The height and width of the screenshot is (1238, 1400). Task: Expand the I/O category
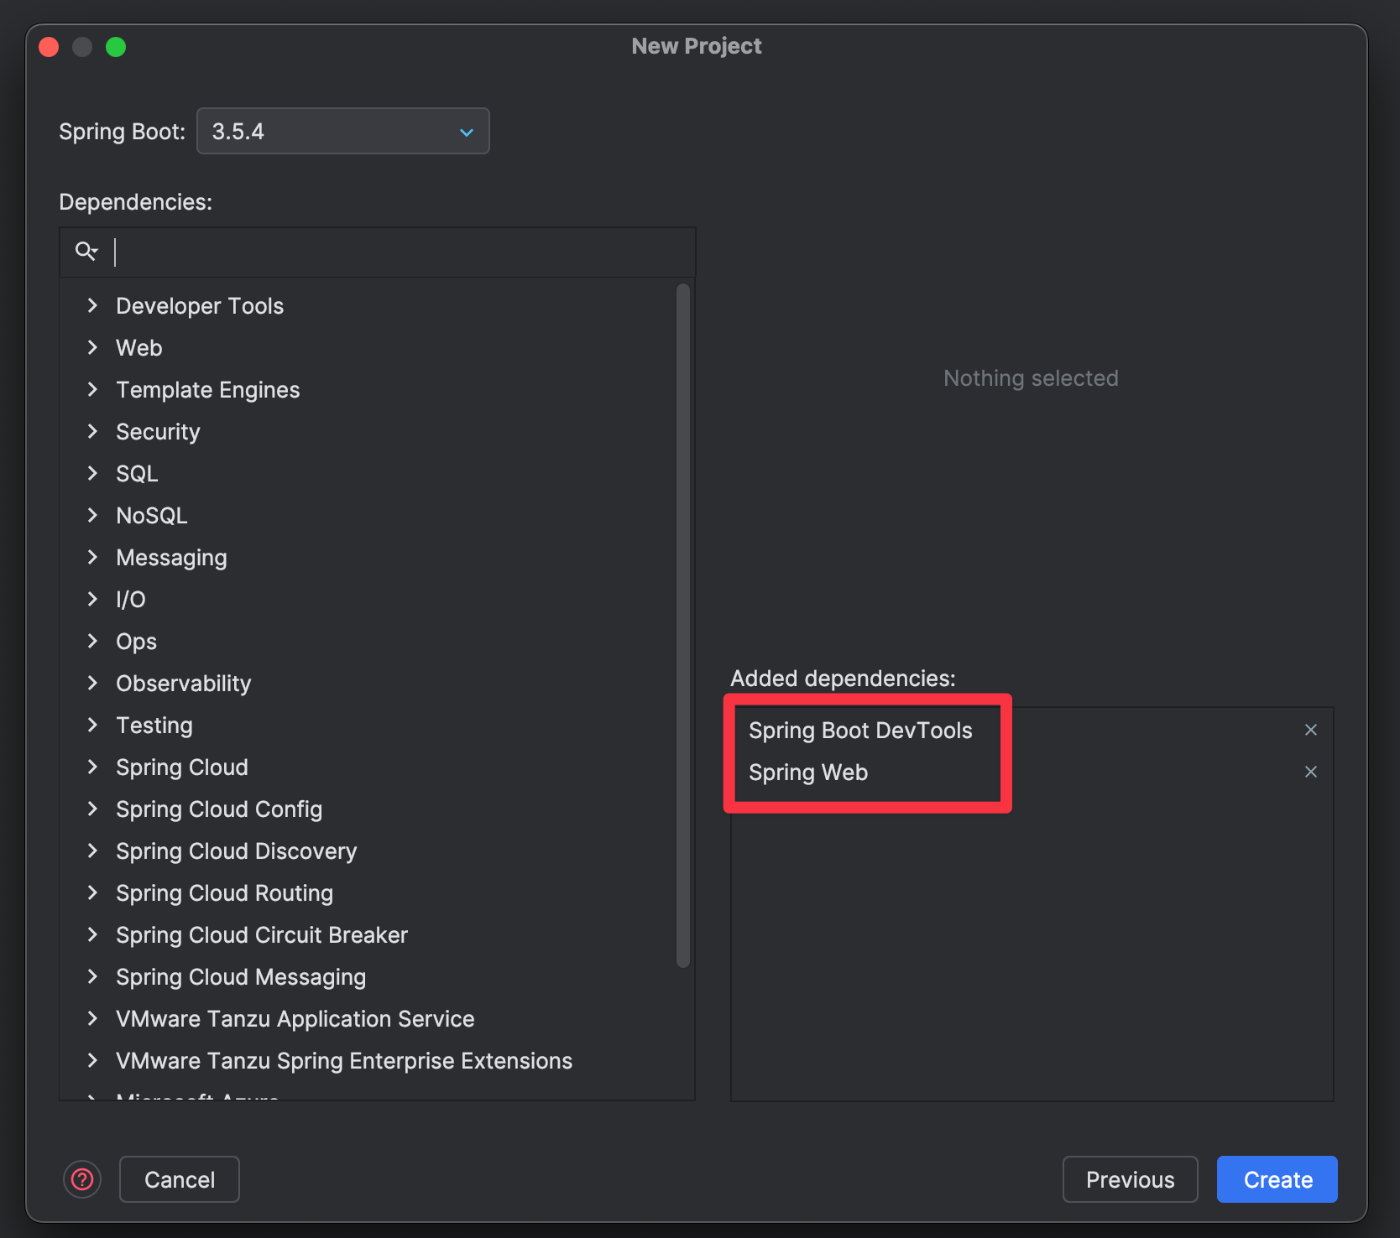click(92, 600)
